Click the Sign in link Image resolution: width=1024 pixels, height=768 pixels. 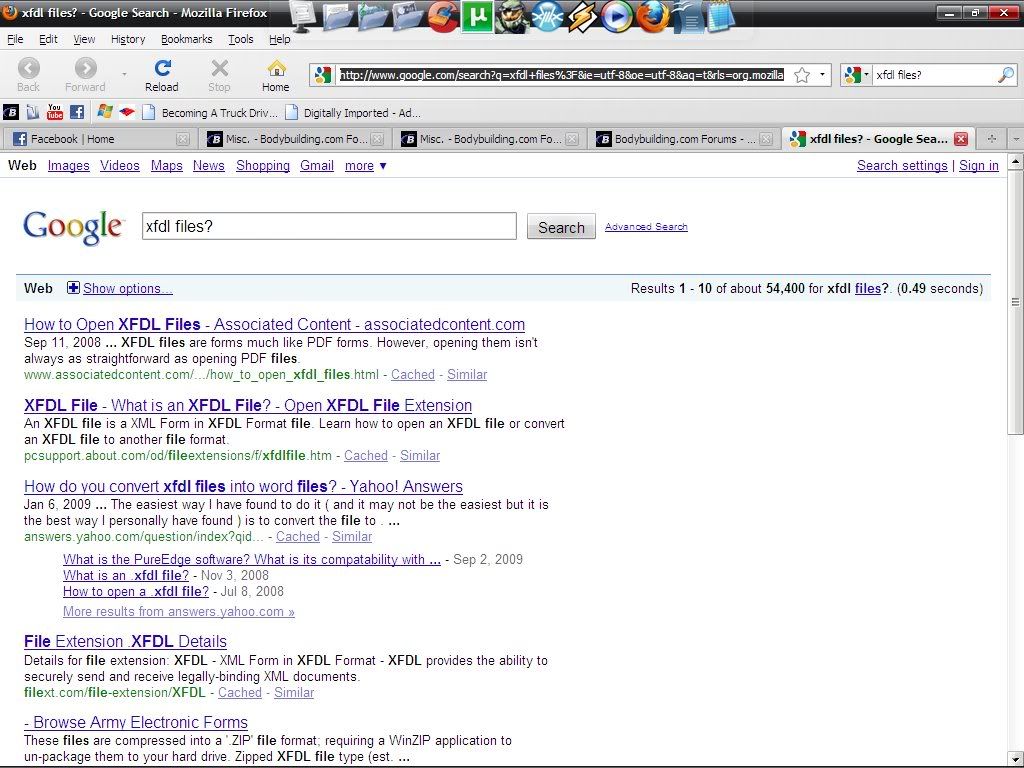click(978, 166)
